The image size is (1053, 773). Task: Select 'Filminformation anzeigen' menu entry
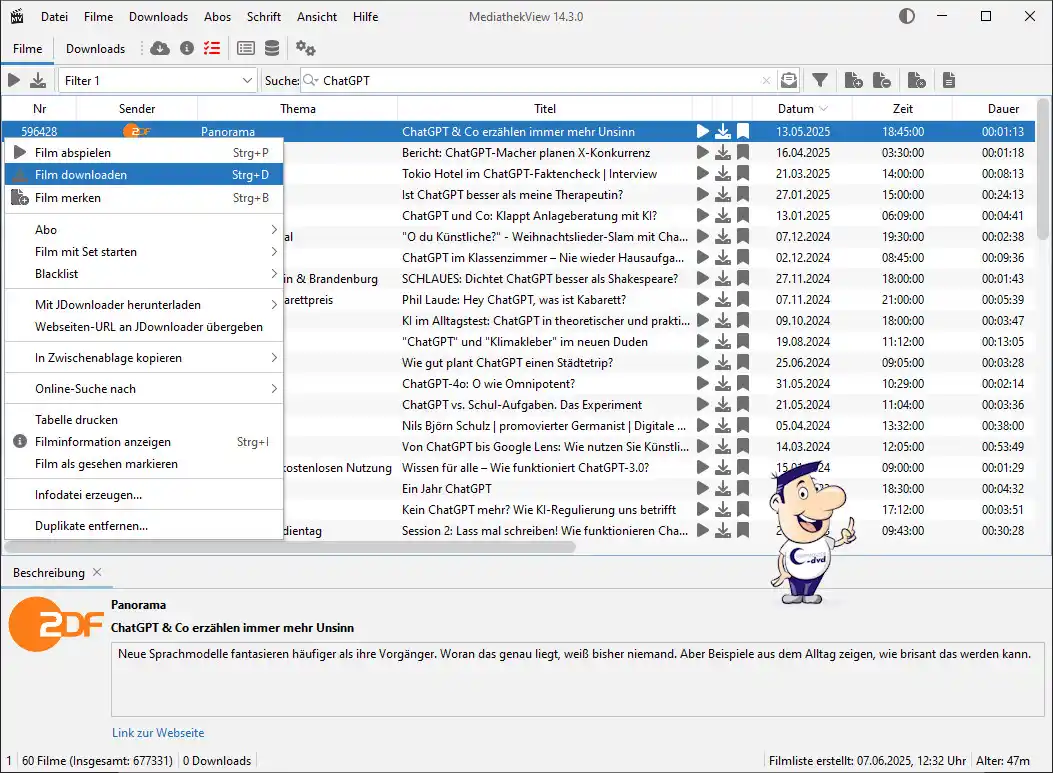(x=144, y=442)
